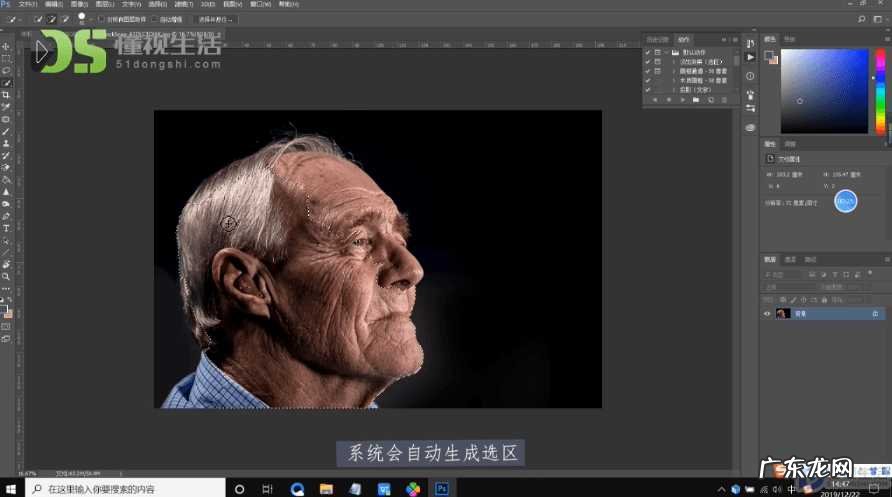Open Photoshop from the Windows taskbar
The width and height of the screenshot is (892, 497).
[x=441, y=489]
